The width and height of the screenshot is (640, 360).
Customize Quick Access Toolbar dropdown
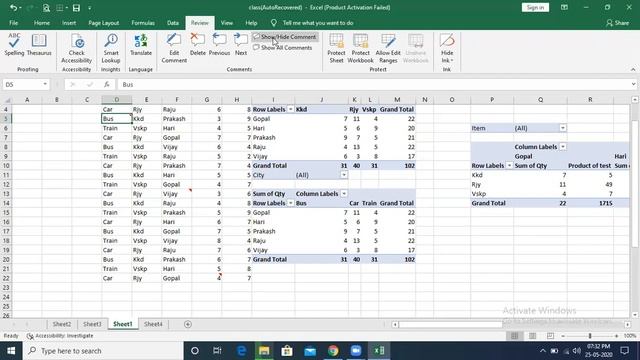(x=89, y=8)
